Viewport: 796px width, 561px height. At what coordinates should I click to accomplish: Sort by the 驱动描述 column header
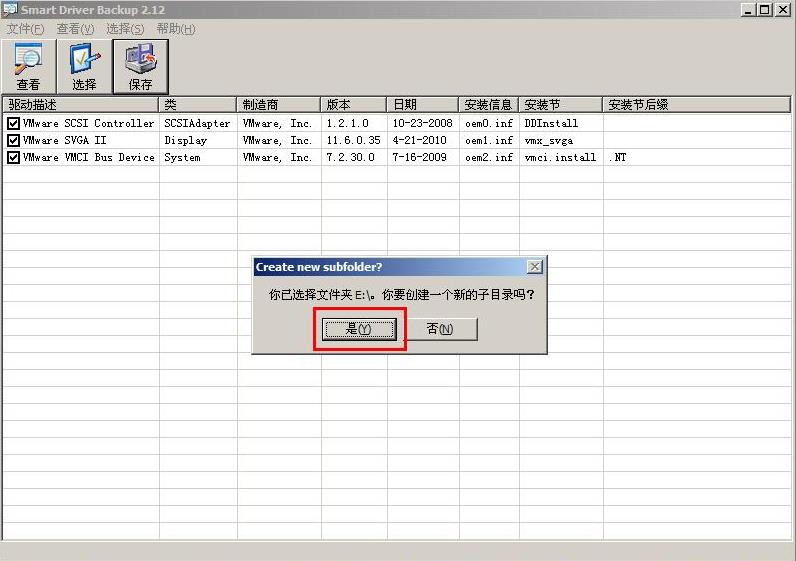coord(81,105)
